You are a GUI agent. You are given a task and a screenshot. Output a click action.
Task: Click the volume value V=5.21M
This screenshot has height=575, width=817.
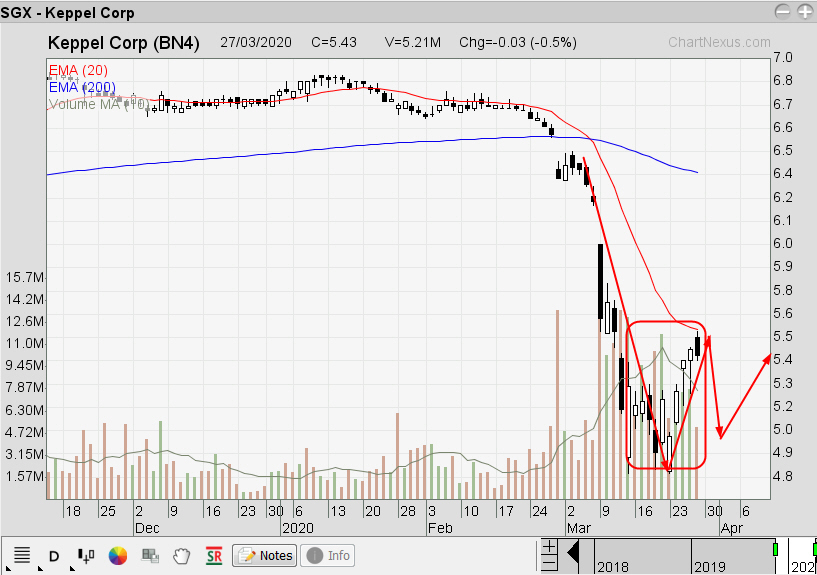coord(413,42)
